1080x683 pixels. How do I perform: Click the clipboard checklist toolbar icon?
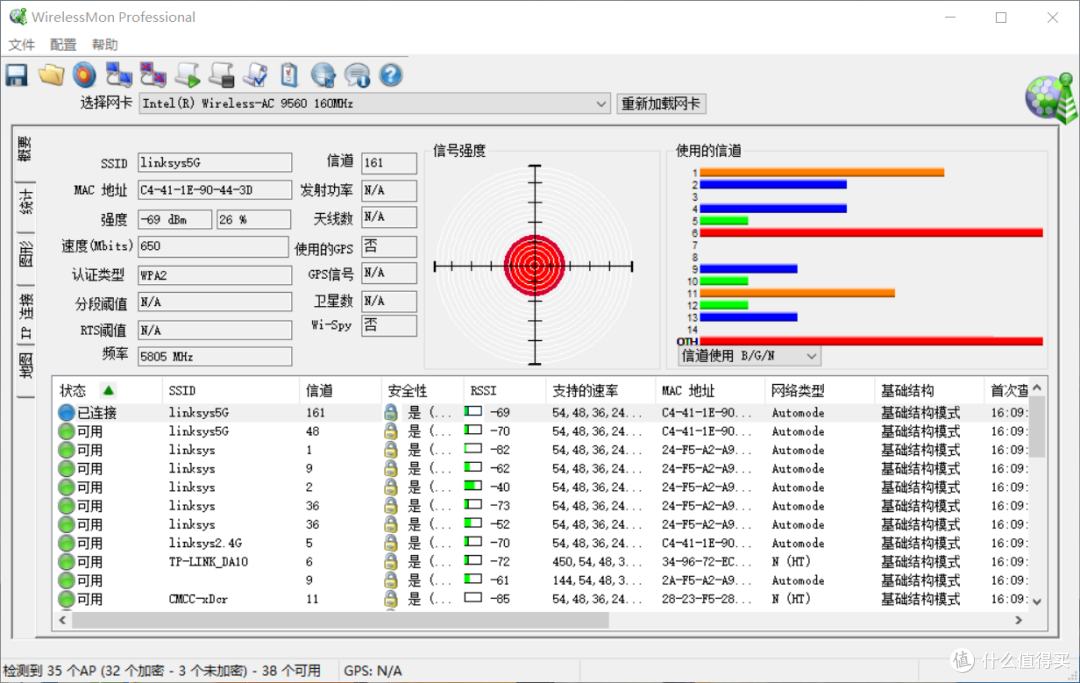click(x=289, y=75)
